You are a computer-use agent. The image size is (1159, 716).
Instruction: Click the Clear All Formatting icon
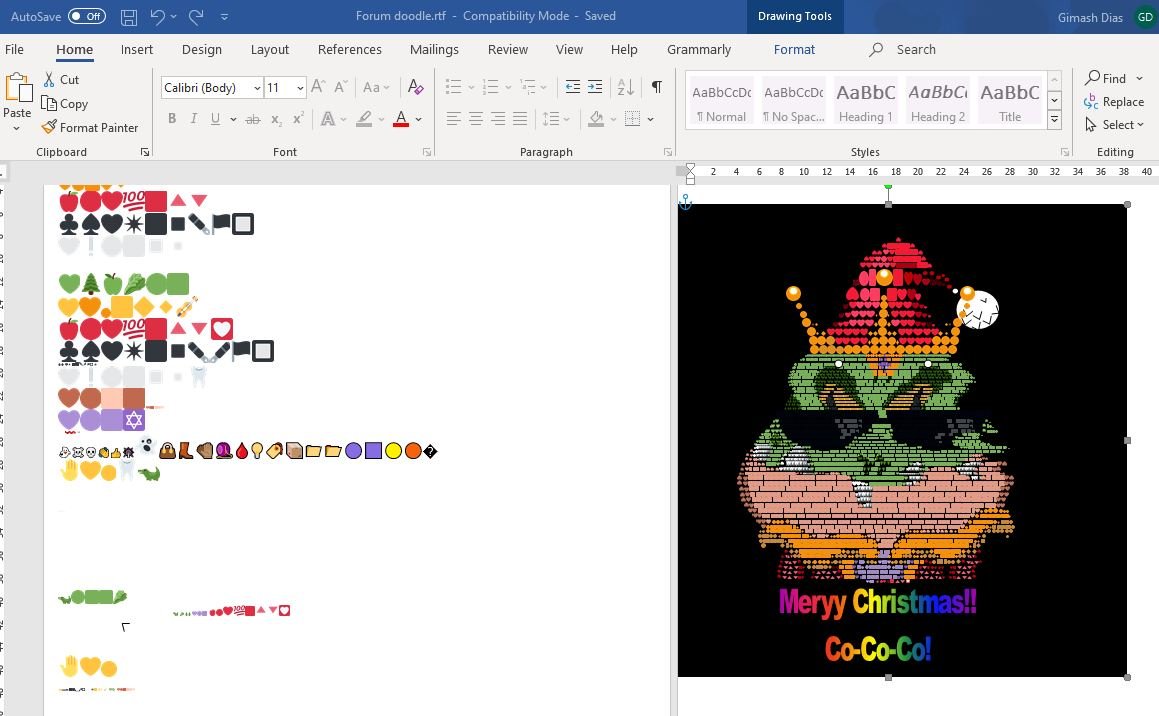click(x=416, y=88)
